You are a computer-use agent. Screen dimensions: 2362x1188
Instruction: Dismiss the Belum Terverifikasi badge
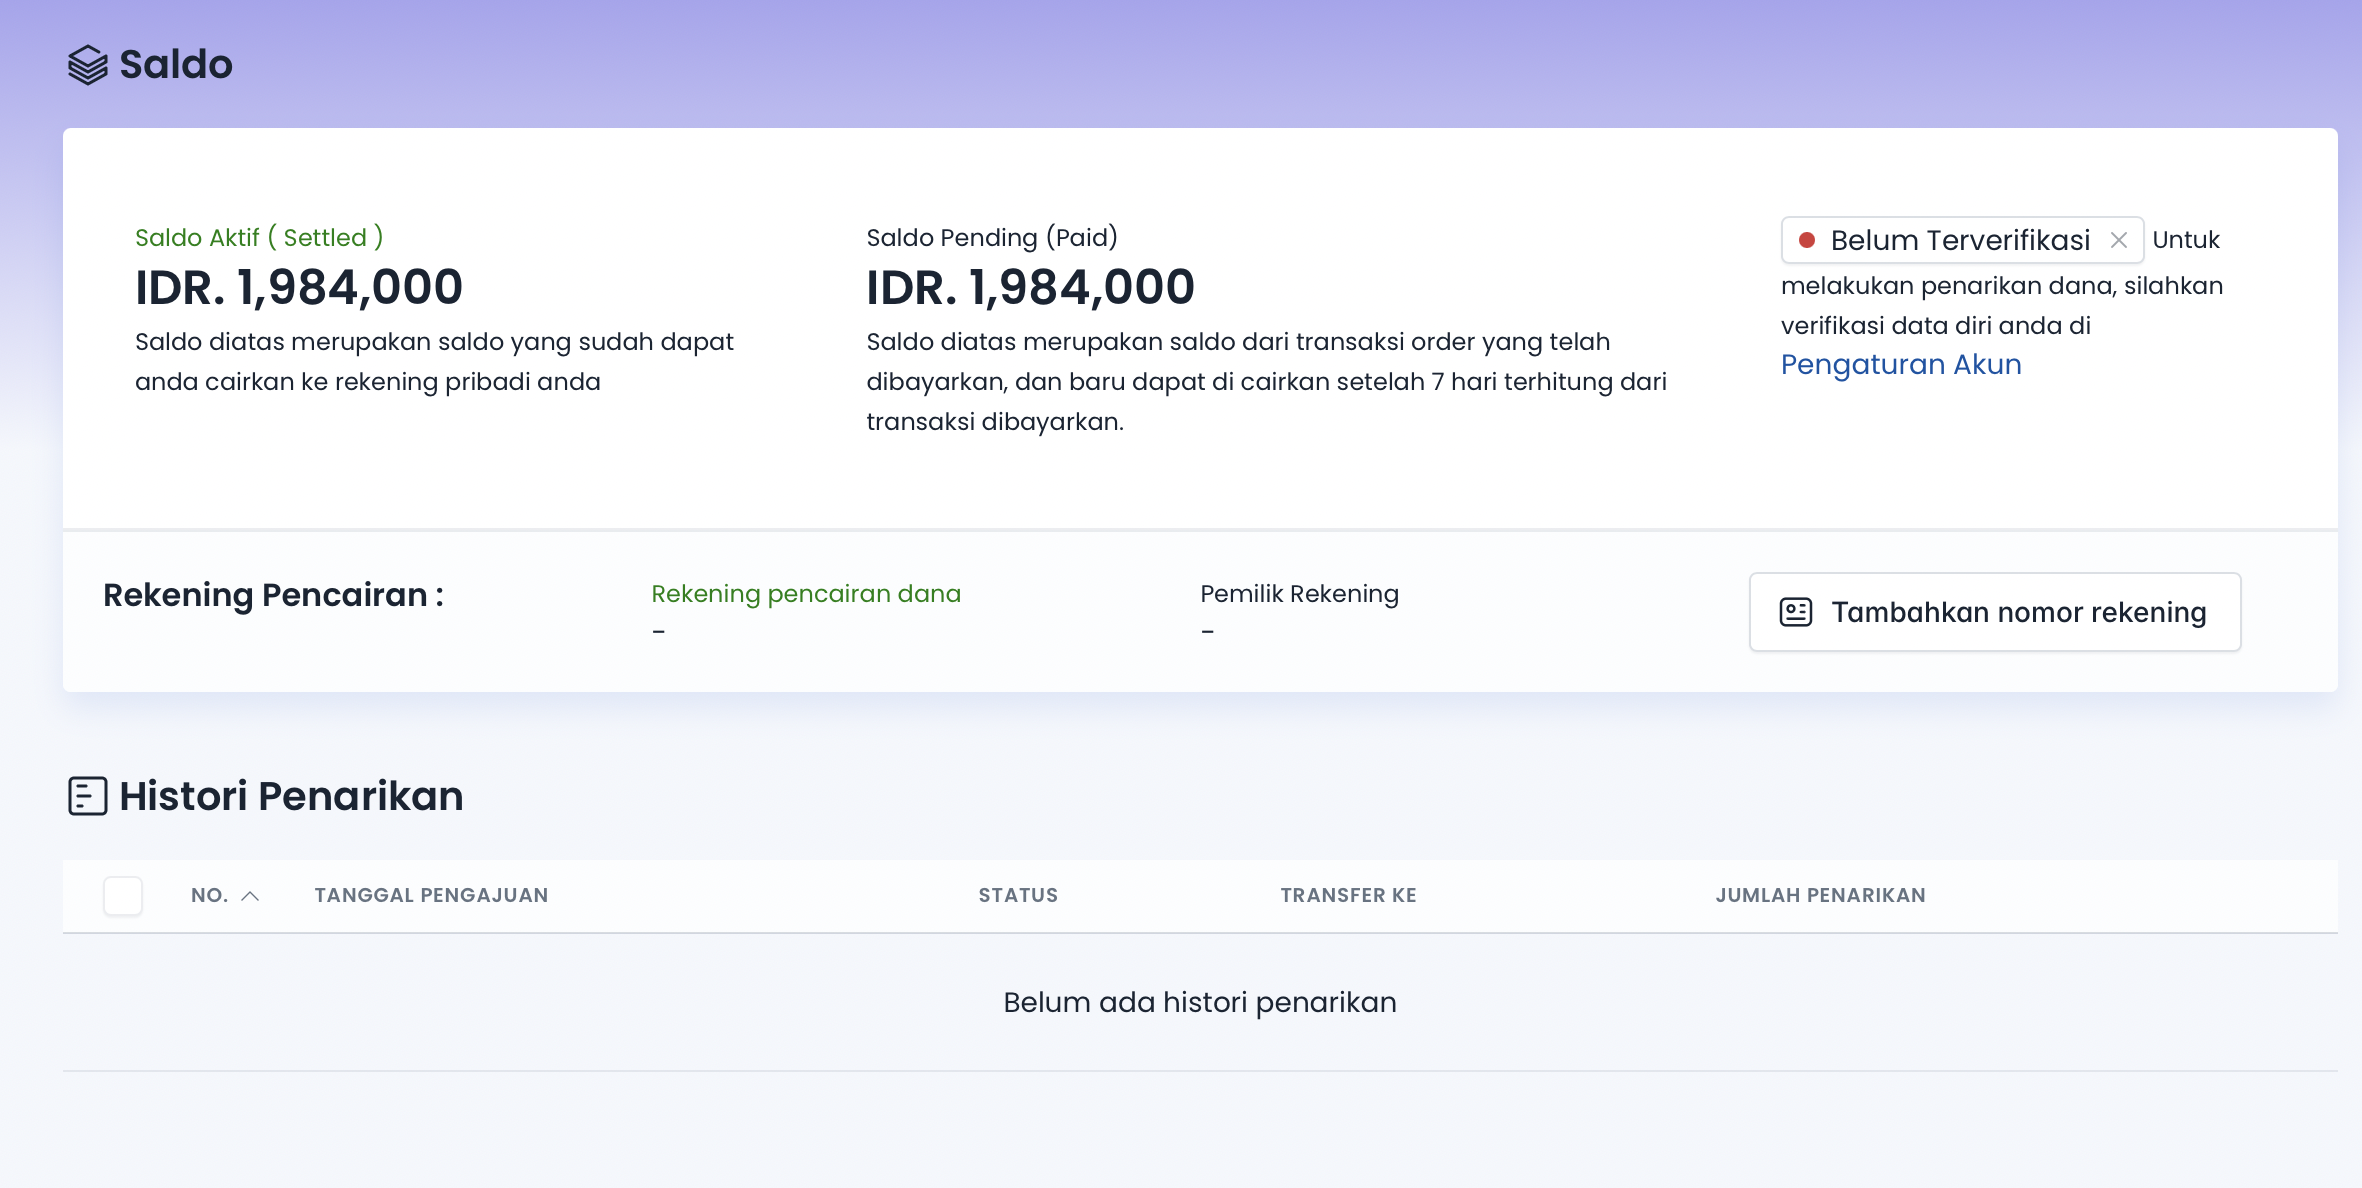pos(2118,240)
